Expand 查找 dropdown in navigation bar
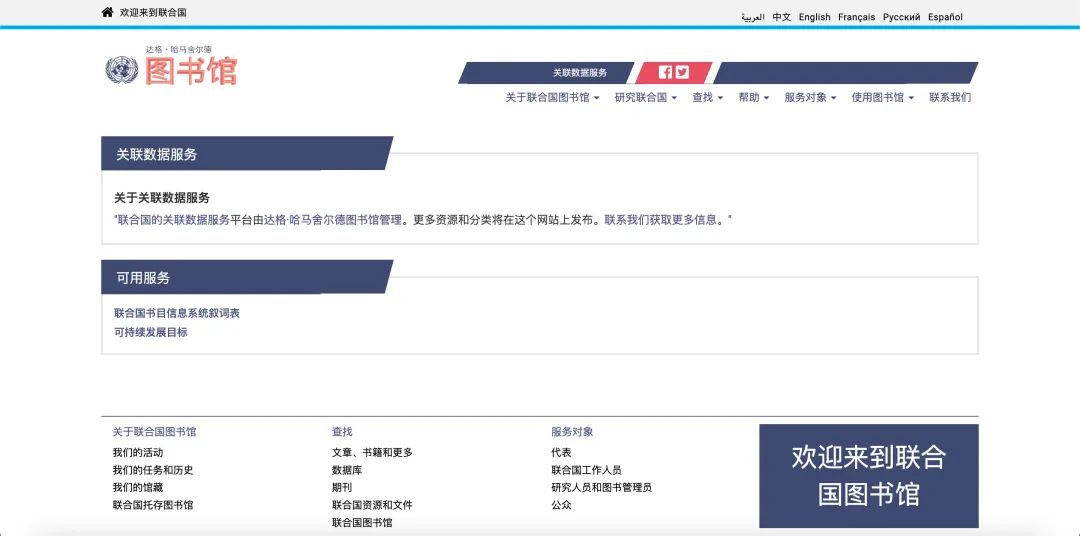The width and height of the screenshot is (1080, 536). [x=707, y=98]
